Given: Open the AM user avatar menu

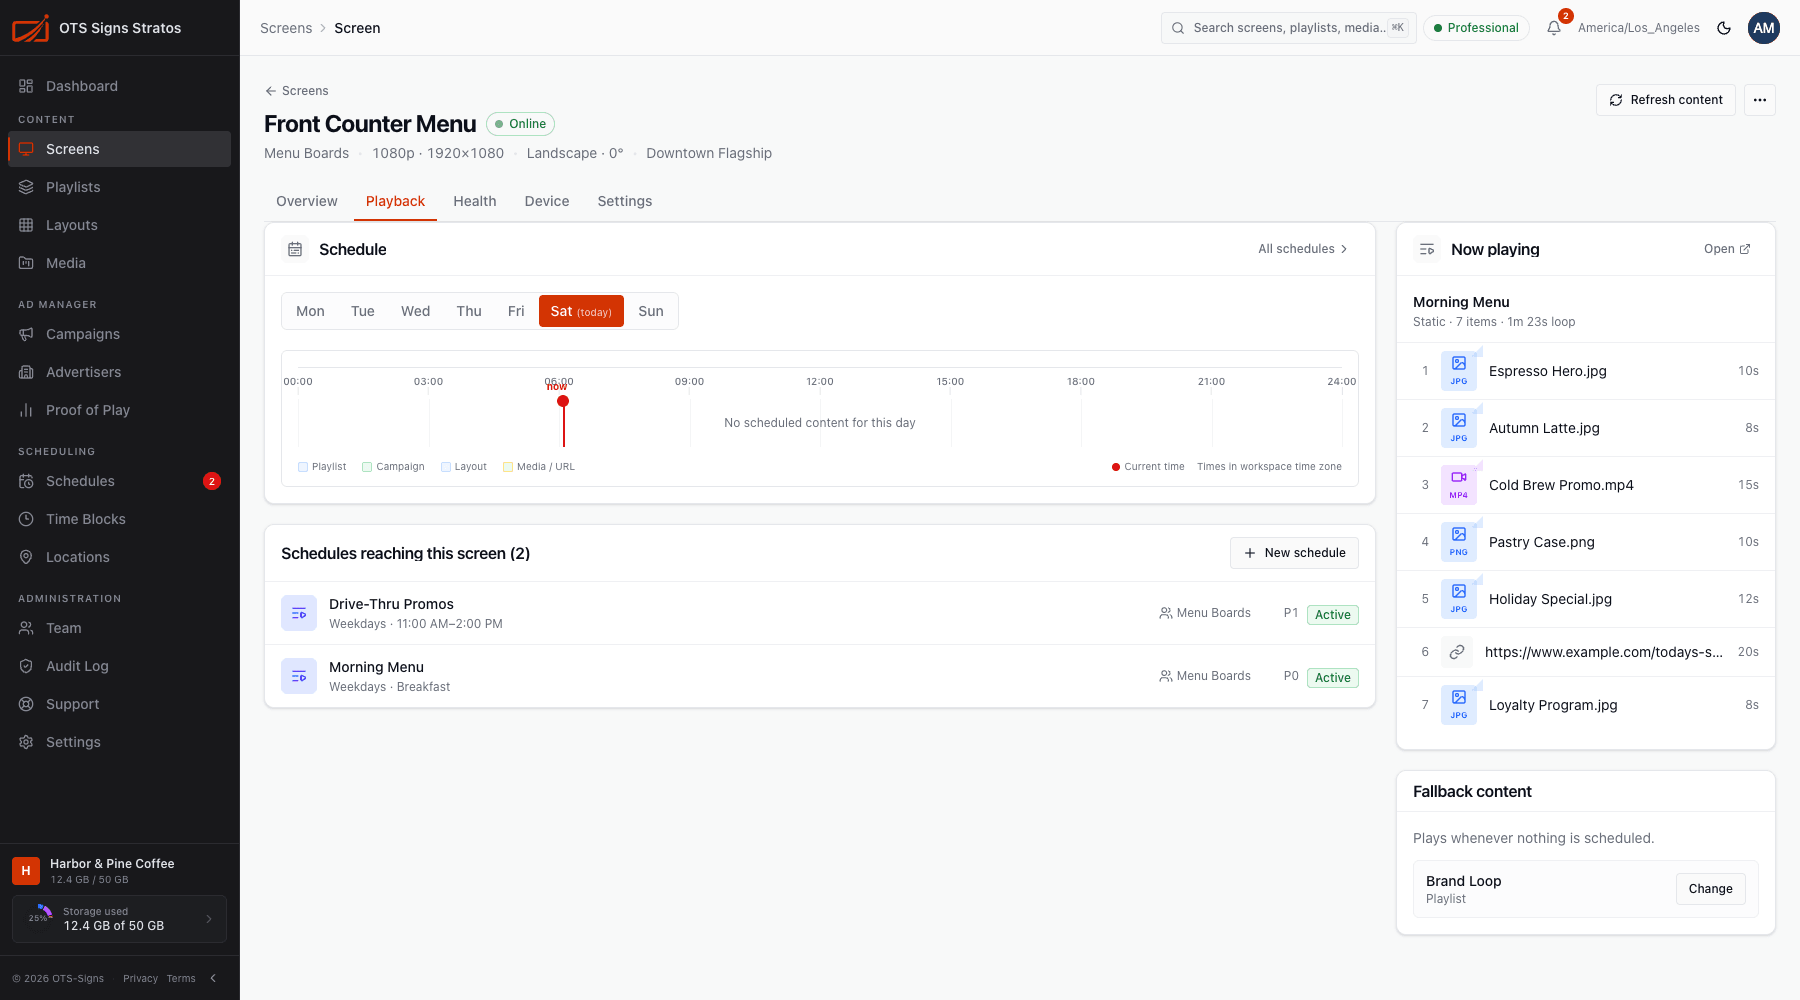Looking at the screenshot, I should pos(1764,28).
